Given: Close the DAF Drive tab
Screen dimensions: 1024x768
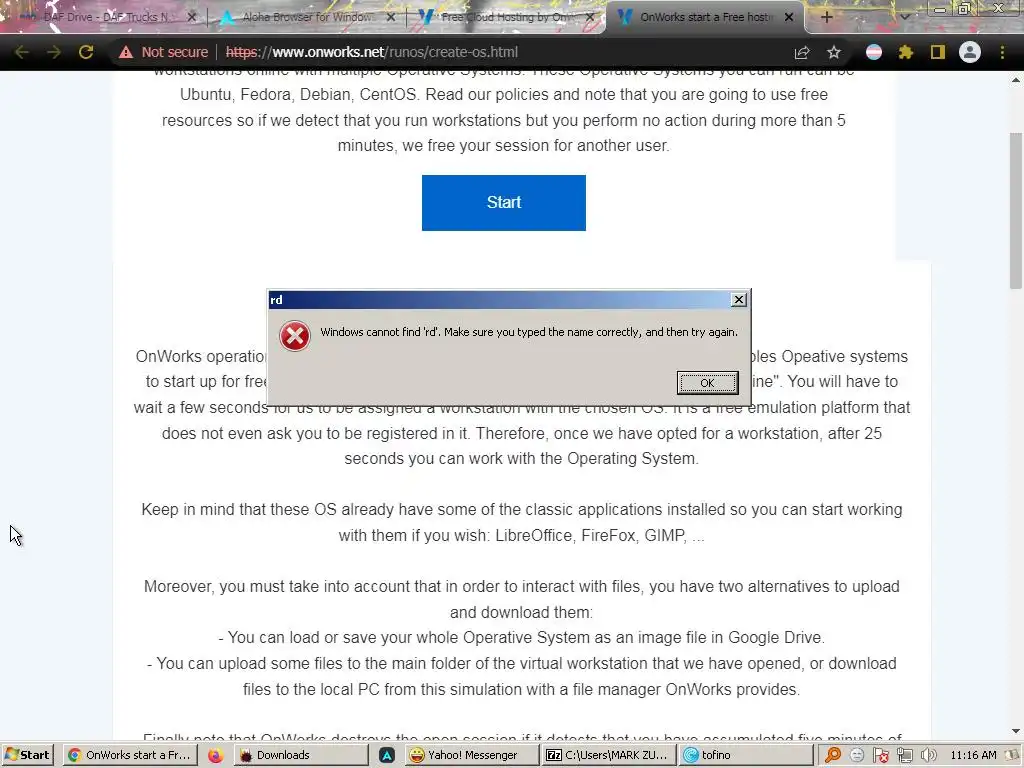Looking at the screenshot, I should 191,17.
